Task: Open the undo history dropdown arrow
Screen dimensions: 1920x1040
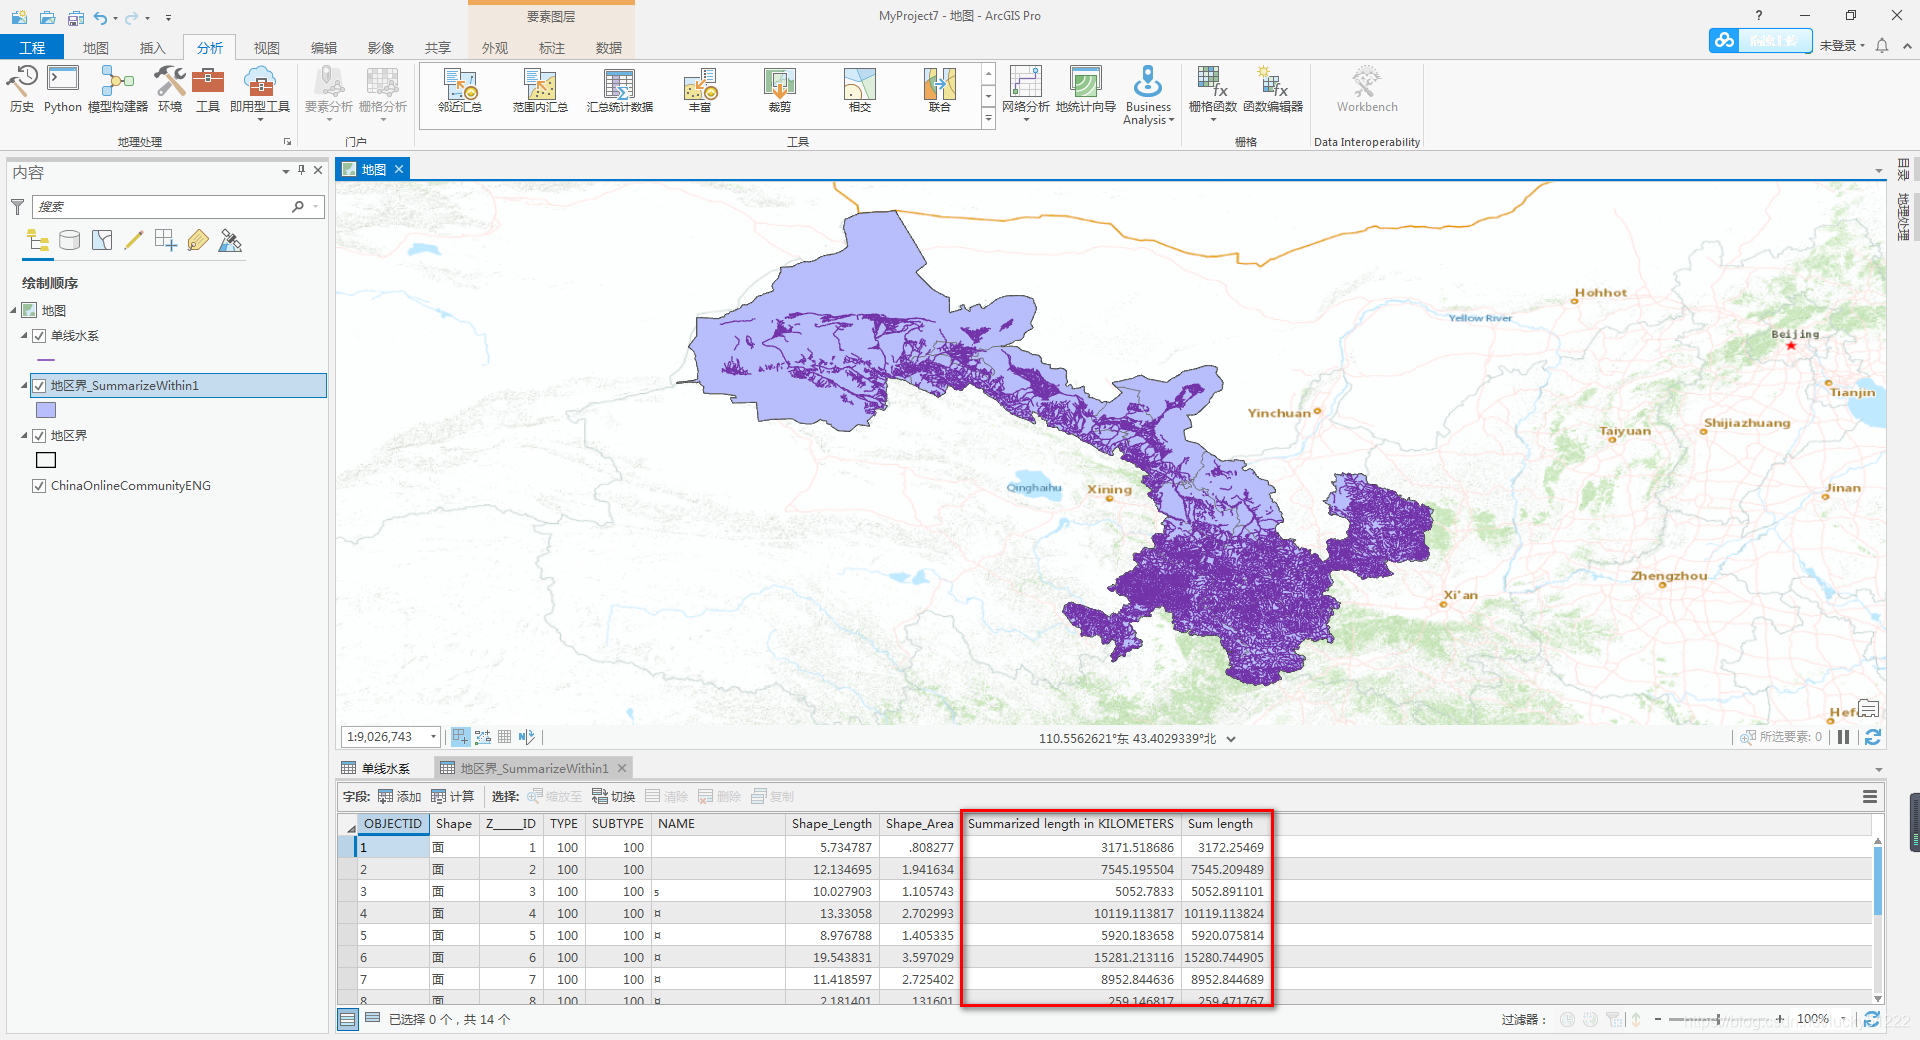Action: (115, 18)
